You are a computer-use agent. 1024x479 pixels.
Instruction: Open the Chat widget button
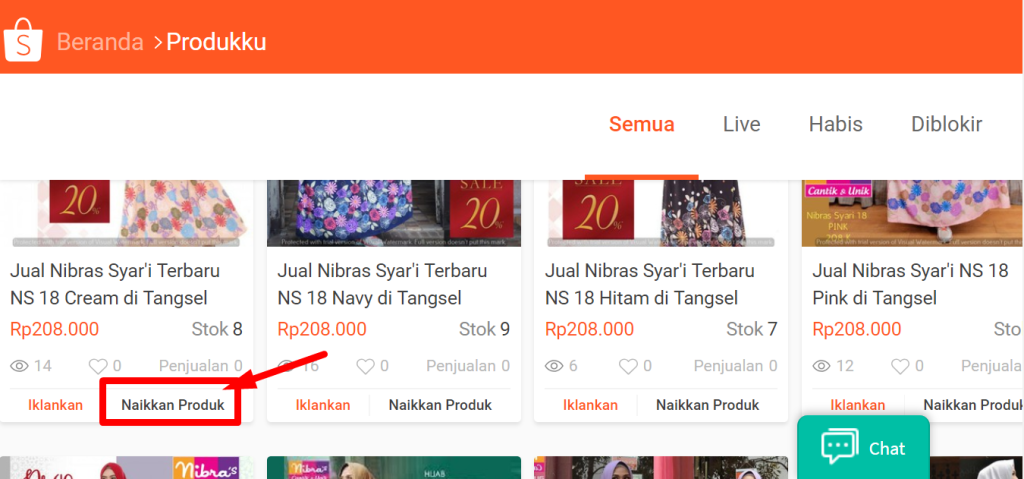point(863,448)
